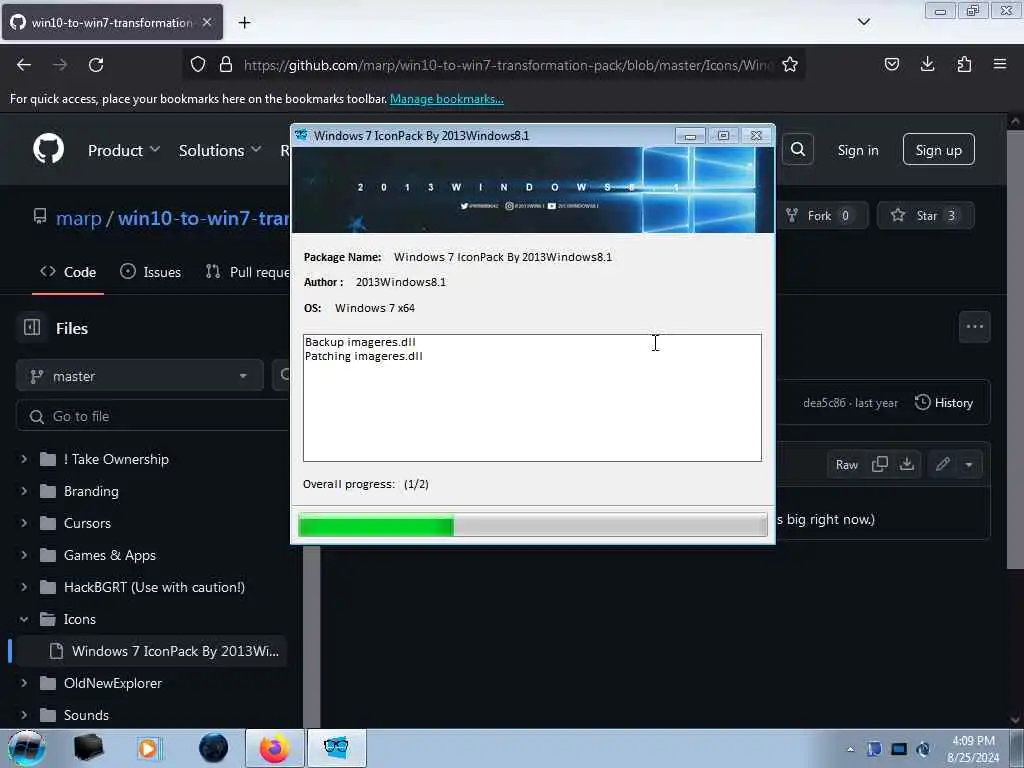Screen dimensions: 1024x768
Task: Fork the repository
Action: tap(821, 216)
